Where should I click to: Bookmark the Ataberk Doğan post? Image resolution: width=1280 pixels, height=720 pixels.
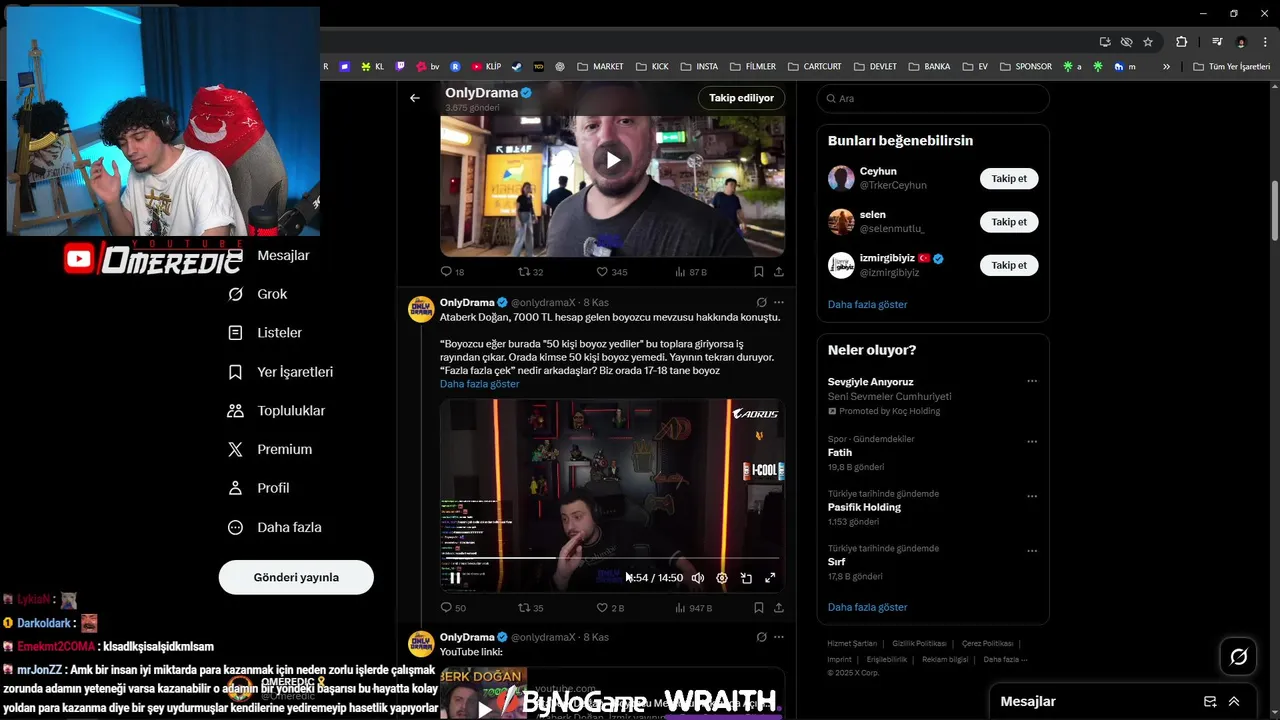pos(759,608)
